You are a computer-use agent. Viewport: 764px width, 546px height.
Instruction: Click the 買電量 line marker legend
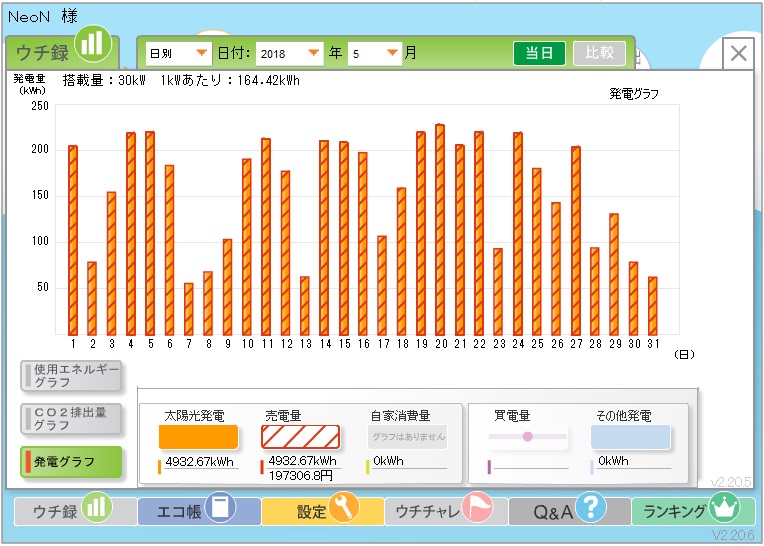coord(528,436)
